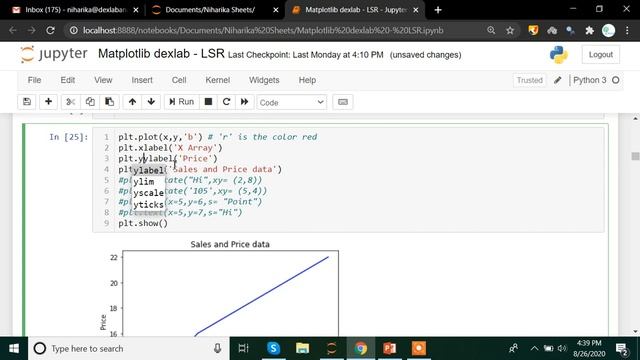Restart the kernel icon
Screen dimensions: 640x360
click(227, 102)
